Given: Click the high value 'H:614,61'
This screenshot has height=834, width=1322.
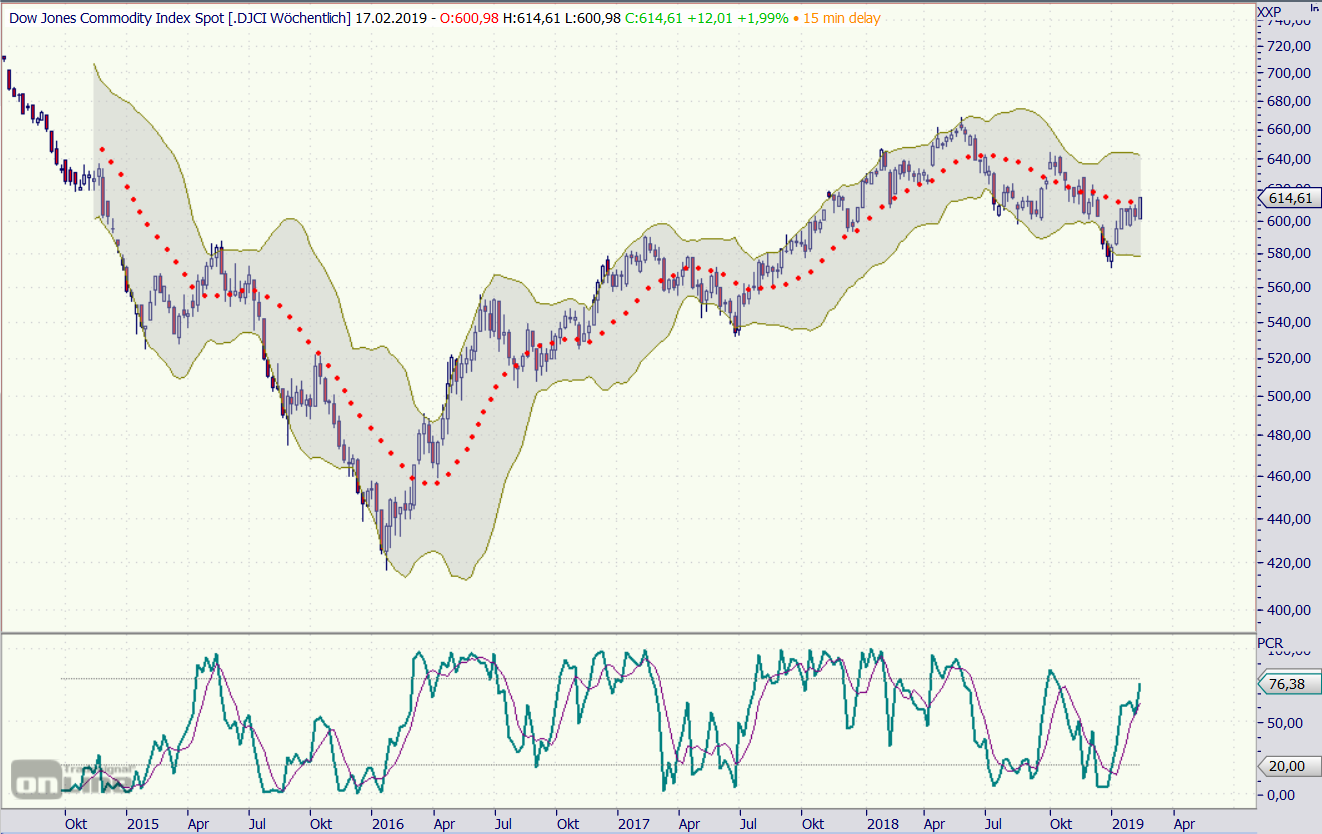Looking at the screenshot, I should (x=530, y=19).
